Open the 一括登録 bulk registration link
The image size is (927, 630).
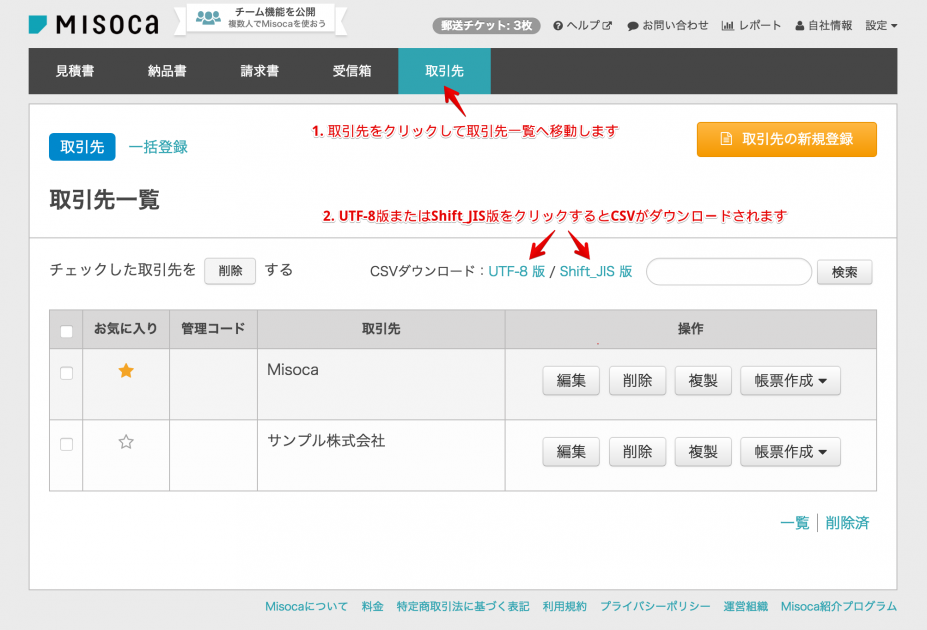[x=158, y=147]
